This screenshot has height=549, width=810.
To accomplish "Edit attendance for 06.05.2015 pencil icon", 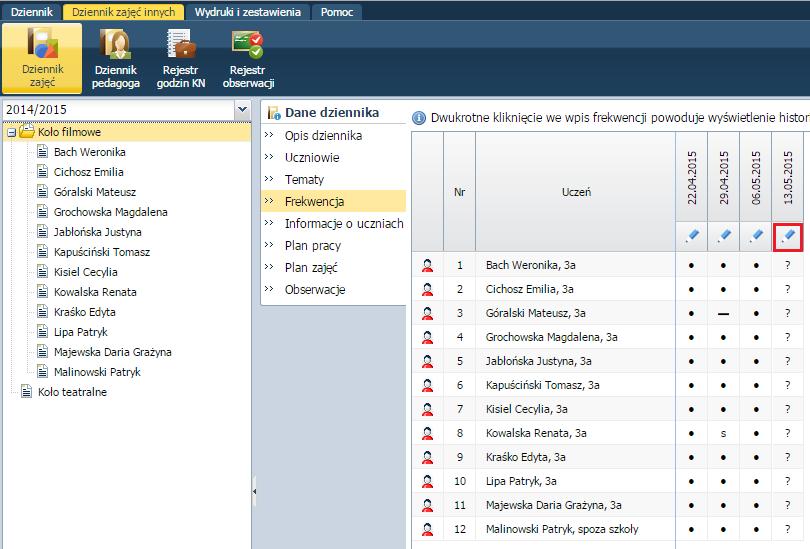I will click(756, 237).
